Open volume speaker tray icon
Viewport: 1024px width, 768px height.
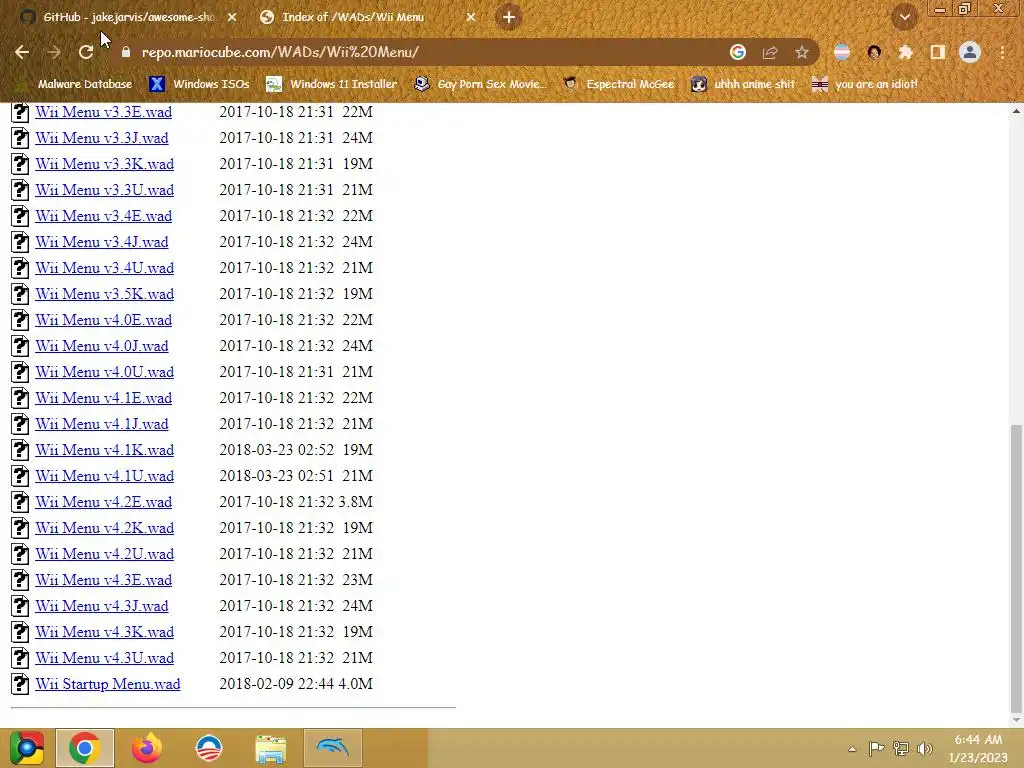click(925, 748)
